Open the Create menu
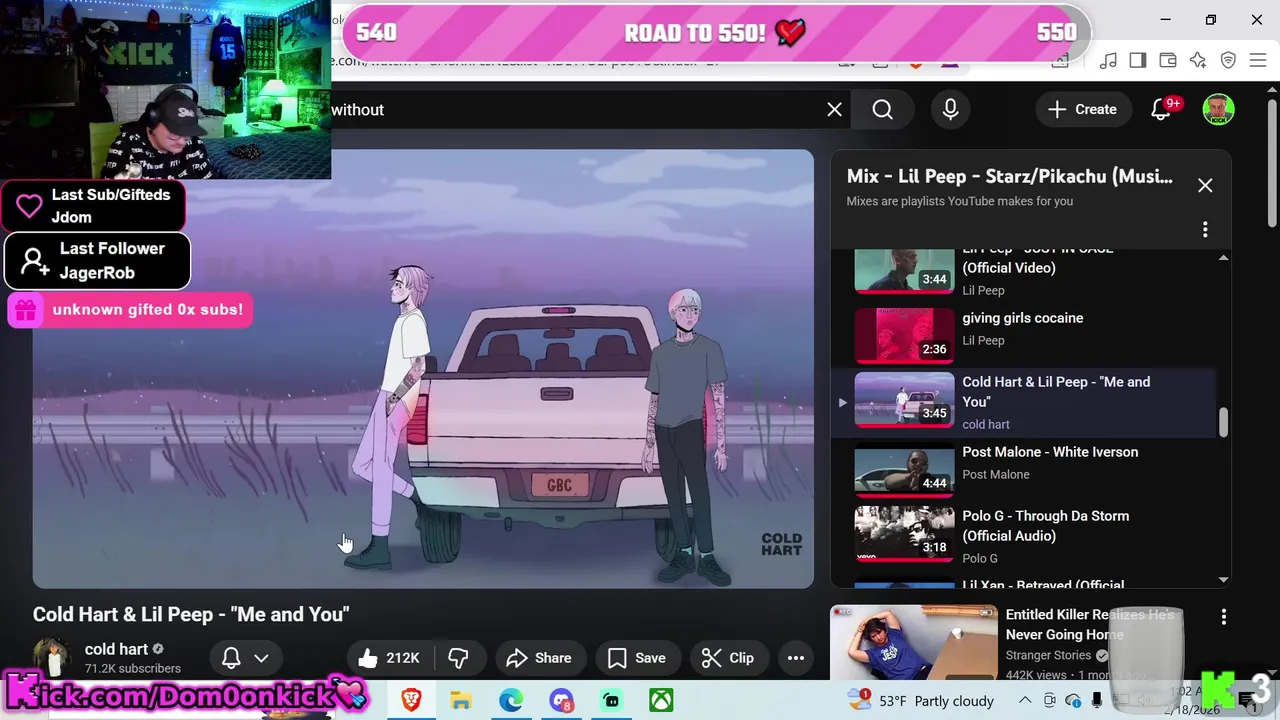Viewport: 1280px width, 720px height. pos(1082,110)
